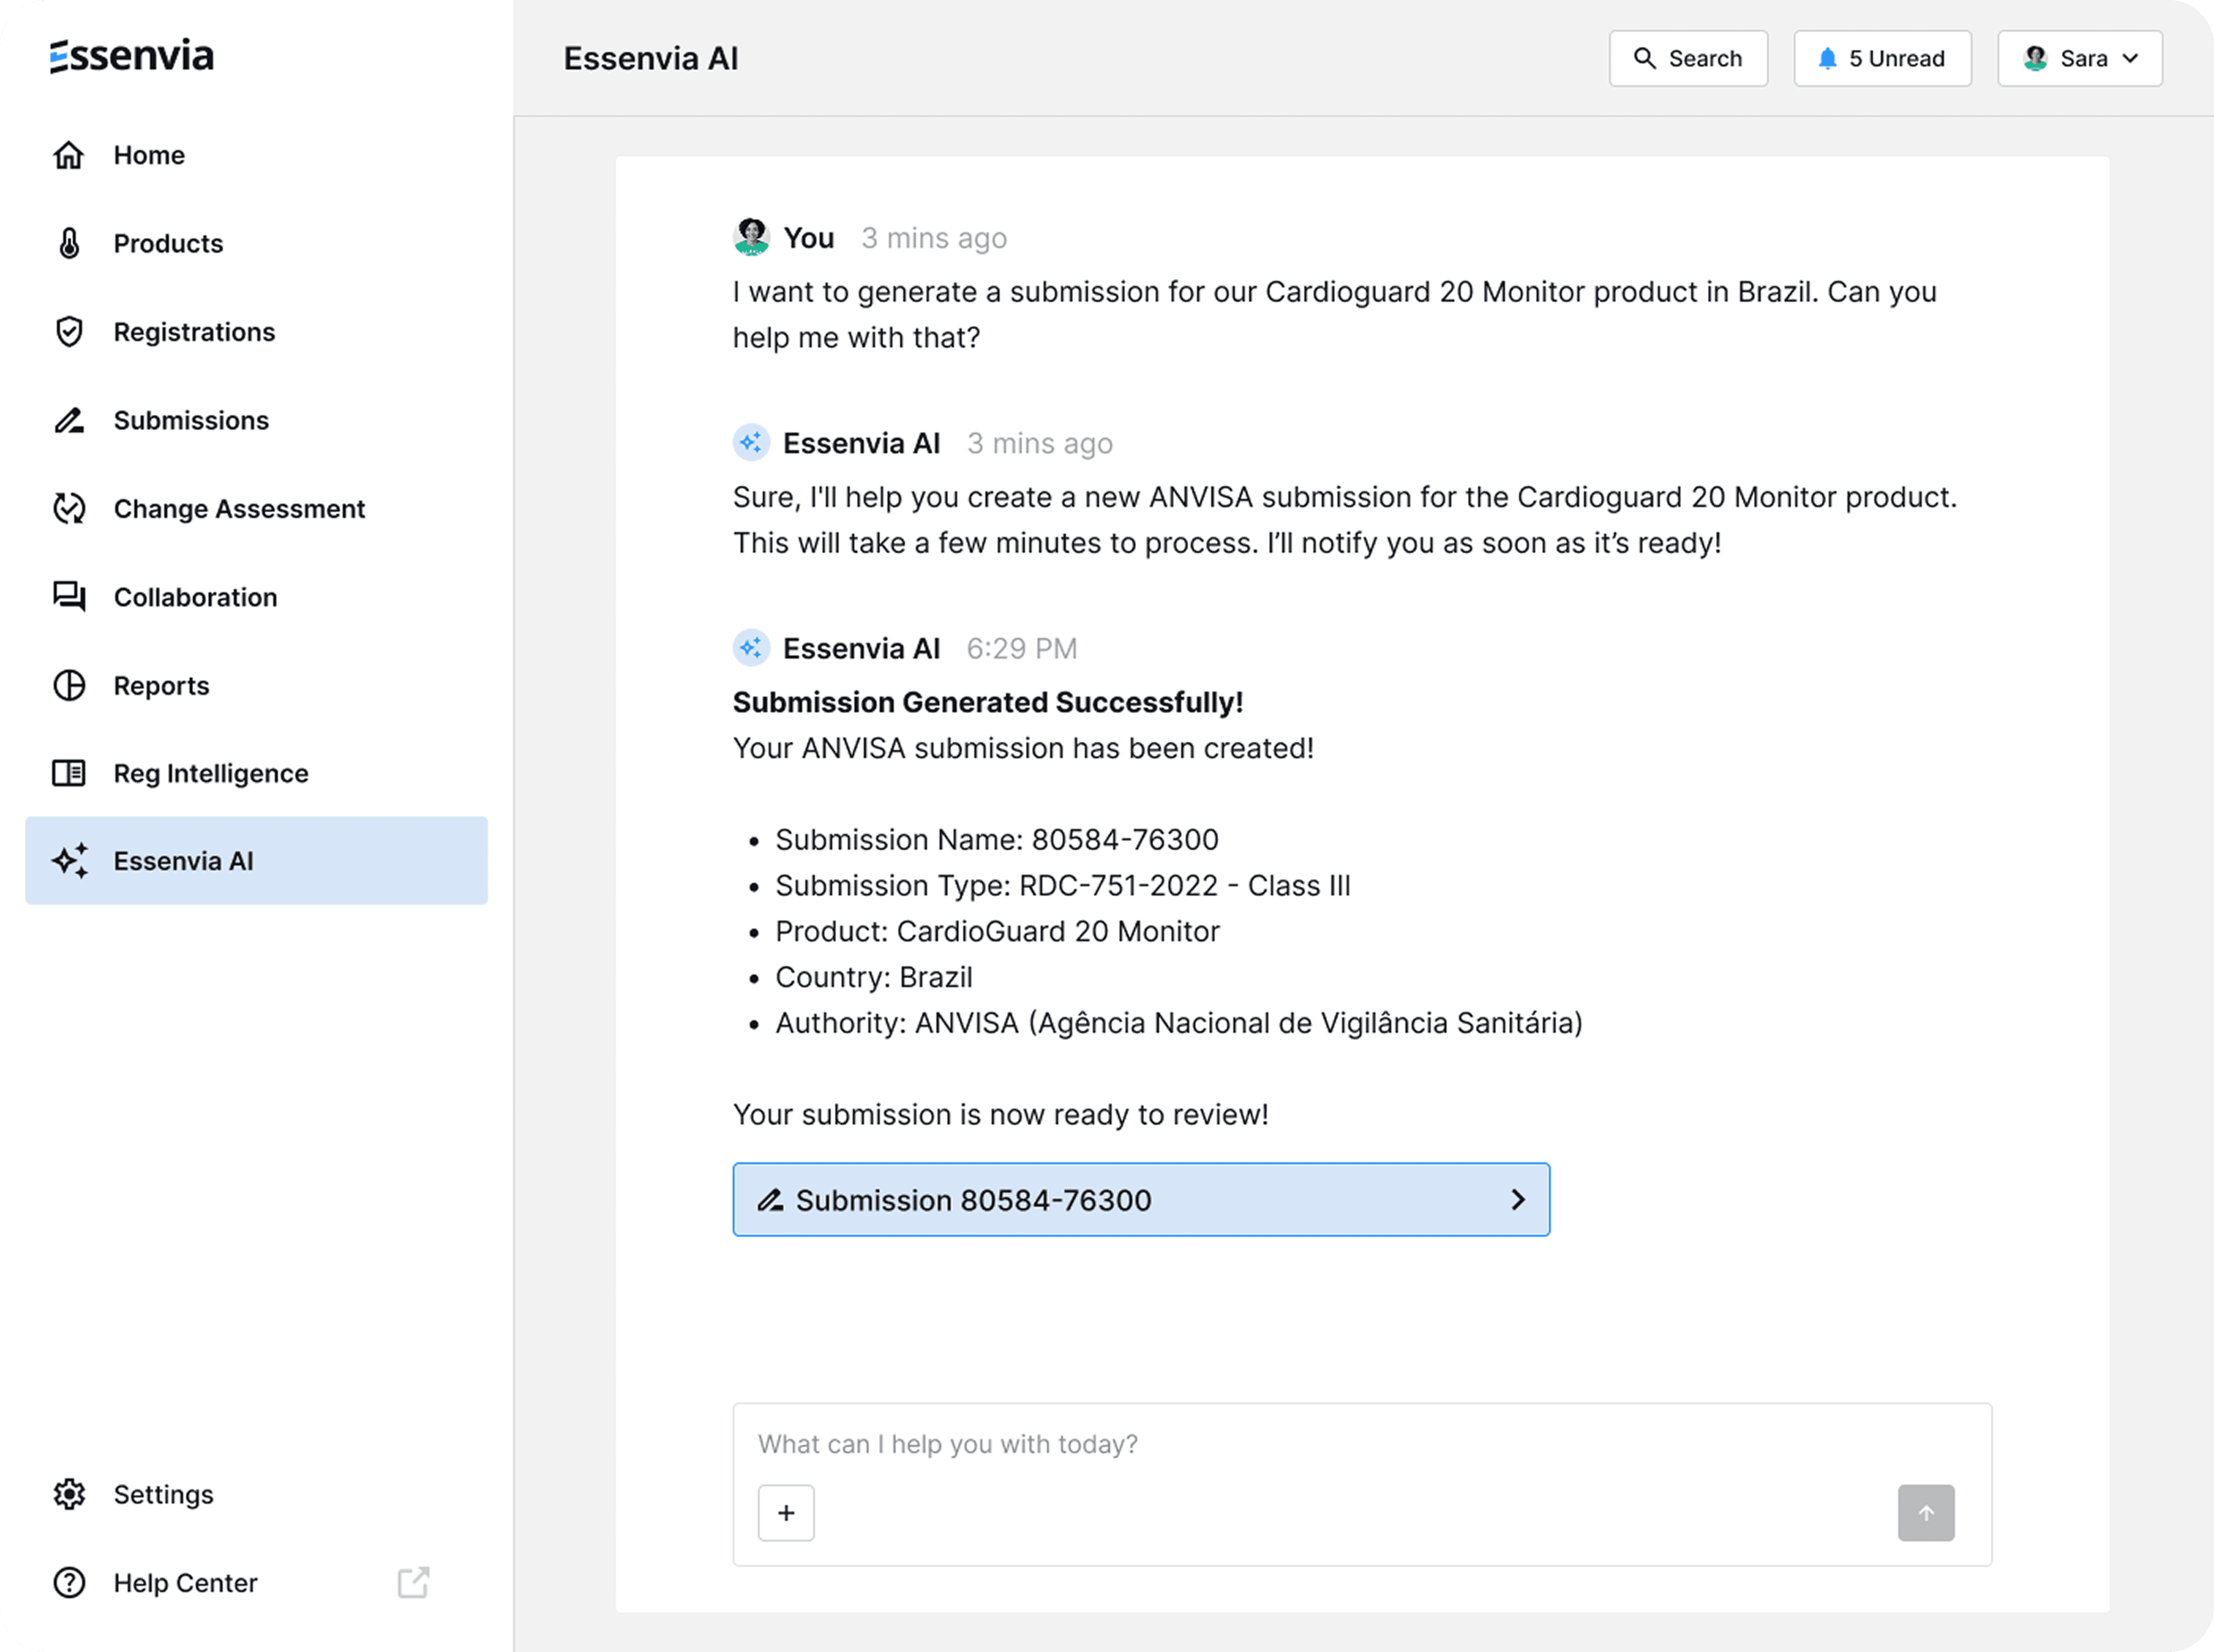The image size is (2214, 1652).
Task: Click the Search button
Action: pyautogui.click(x=1688, y=58)
